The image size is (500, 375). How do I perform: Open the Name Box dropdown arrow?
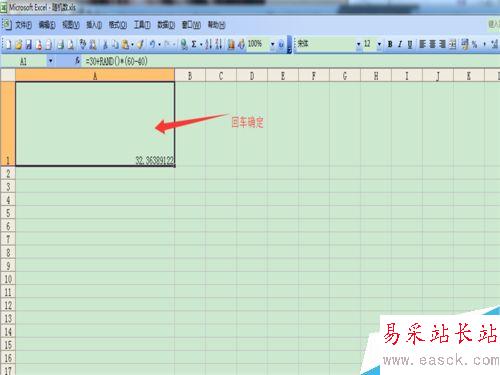50,61
